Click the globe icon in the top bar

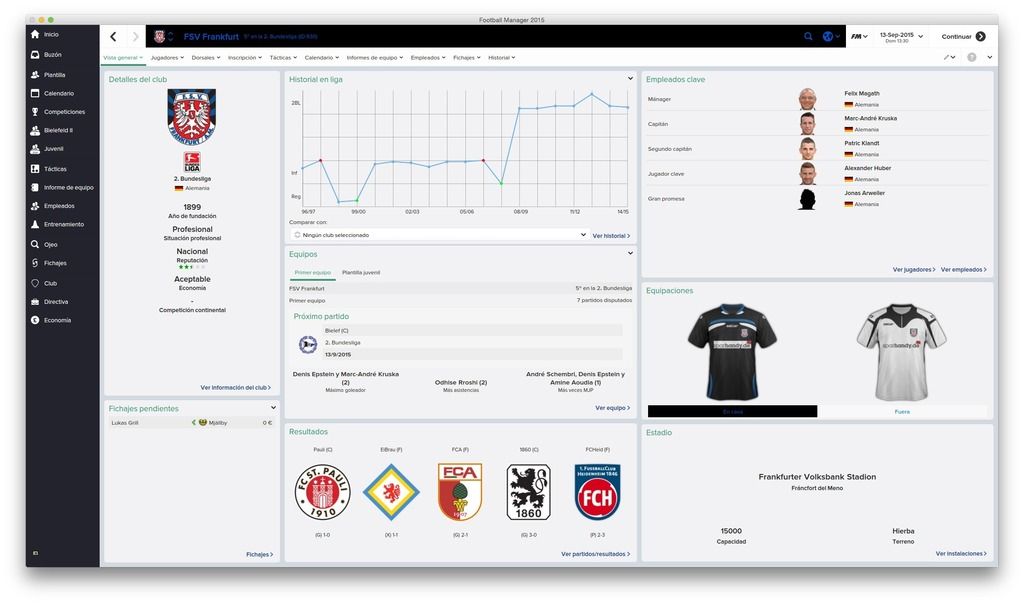(827, 37)
